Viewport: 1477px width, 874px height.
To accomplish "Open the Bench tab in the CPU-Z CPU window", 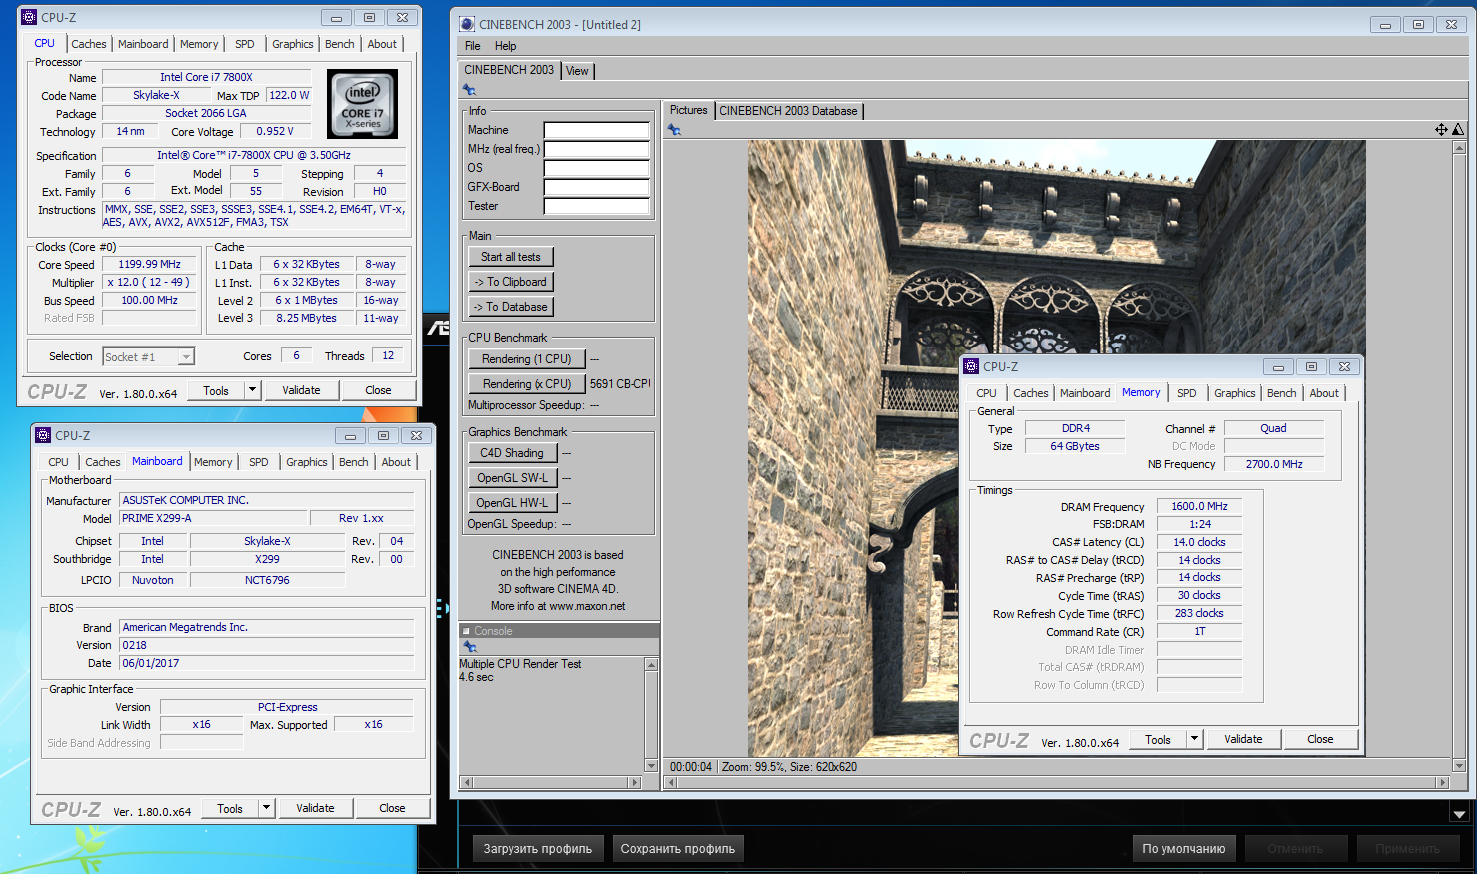I will [x=340, y=44].
